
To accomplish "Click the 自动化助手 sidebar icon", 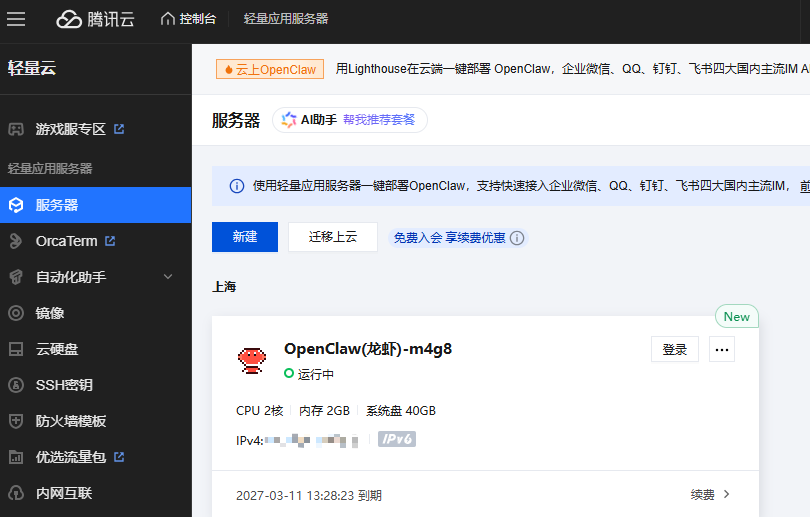I will (x=16, y=277).
